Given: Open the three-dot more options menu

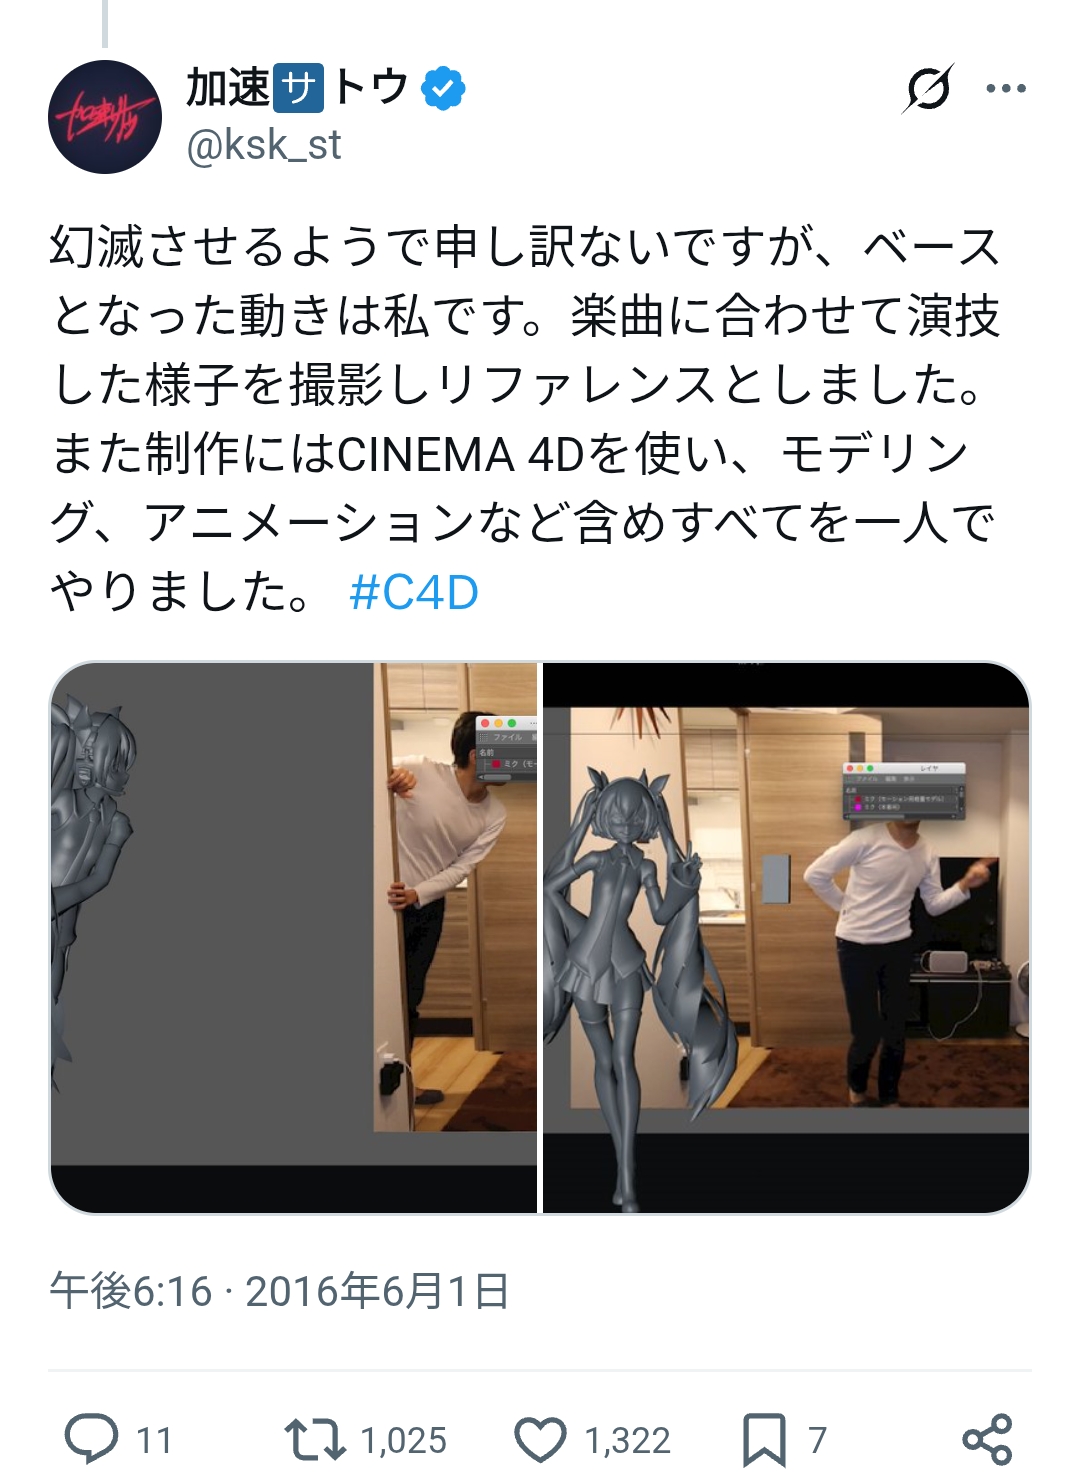Looking at the screenshot, I should point(1006,89).
